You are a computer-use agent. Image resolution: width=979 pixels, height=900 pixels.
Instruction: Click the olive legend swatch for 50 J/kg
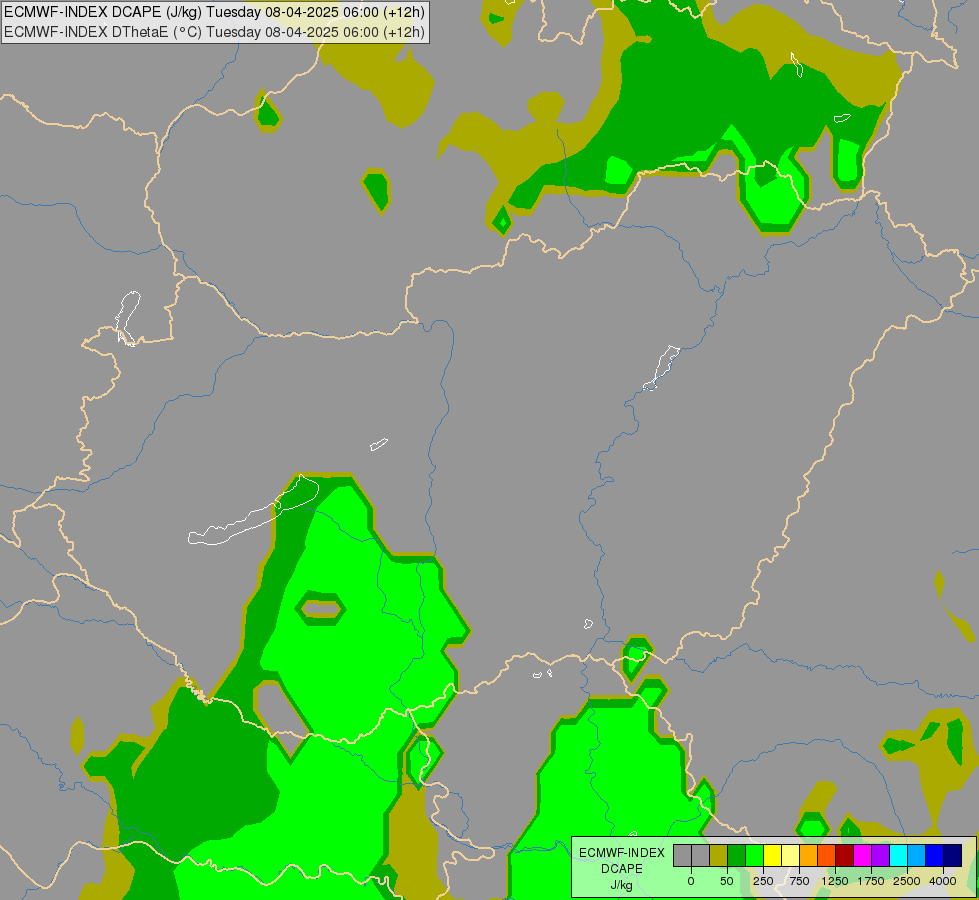[719, 855]
